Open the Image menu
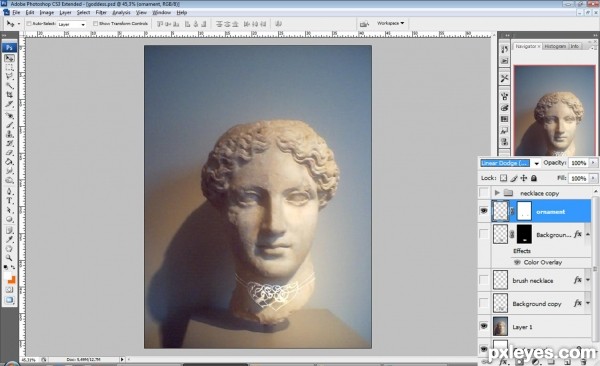Screen dimensions: 600x366 tap(46, 13)
